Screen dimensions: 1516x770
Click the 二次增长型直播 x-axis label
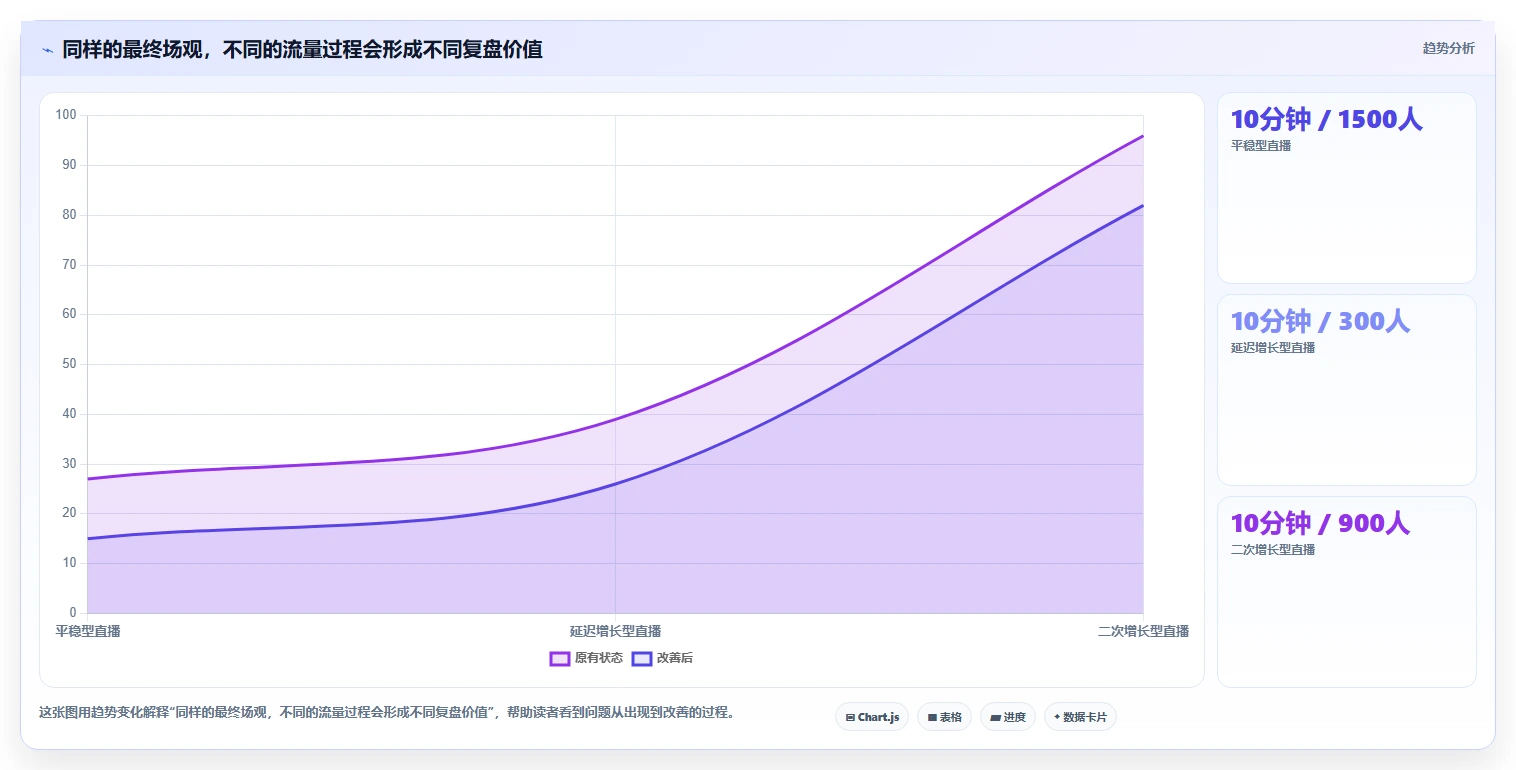[1143, 631]
